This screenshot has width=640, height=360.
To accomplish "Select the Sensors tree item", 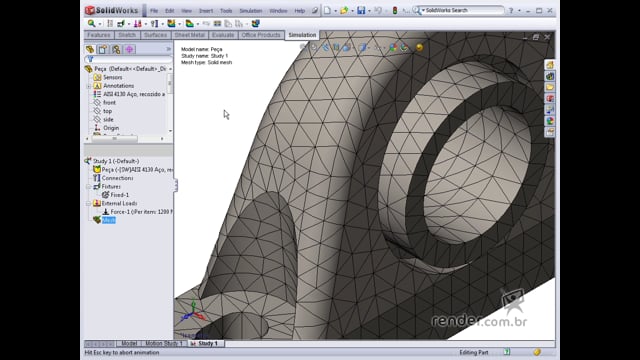I will tap(112, 77).
